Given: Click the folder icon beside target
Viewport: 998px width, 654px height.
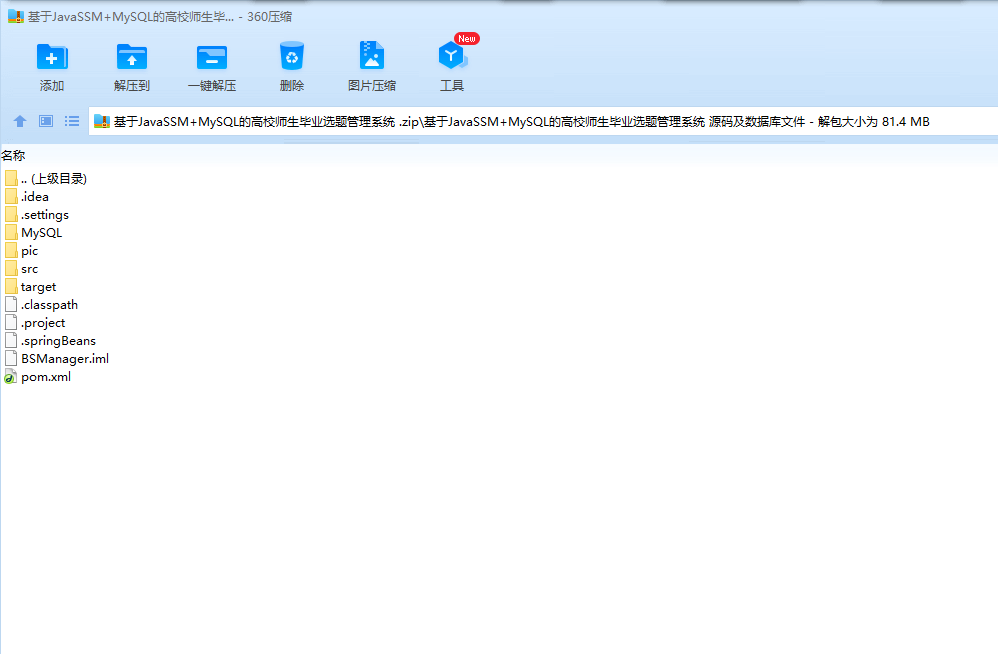Looking at the screenshot, I should (x=11, y=286).
